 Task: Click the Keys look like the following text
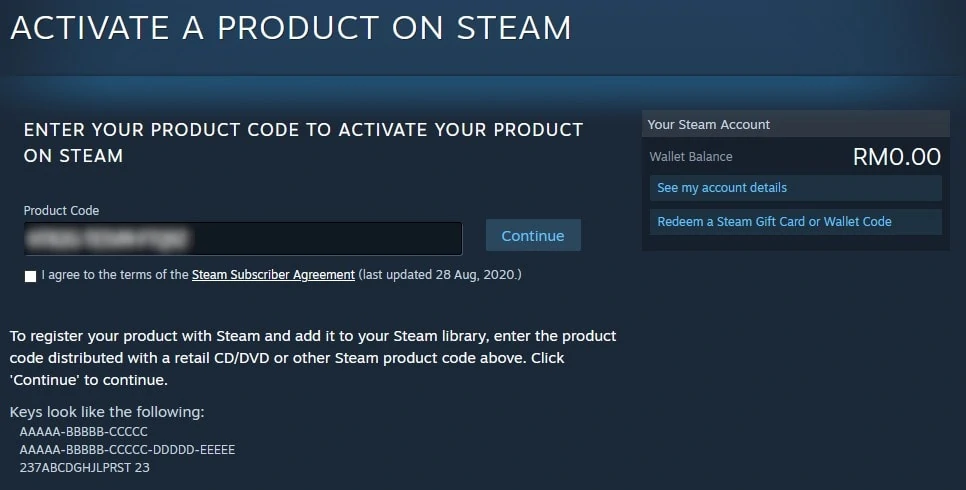107,412
